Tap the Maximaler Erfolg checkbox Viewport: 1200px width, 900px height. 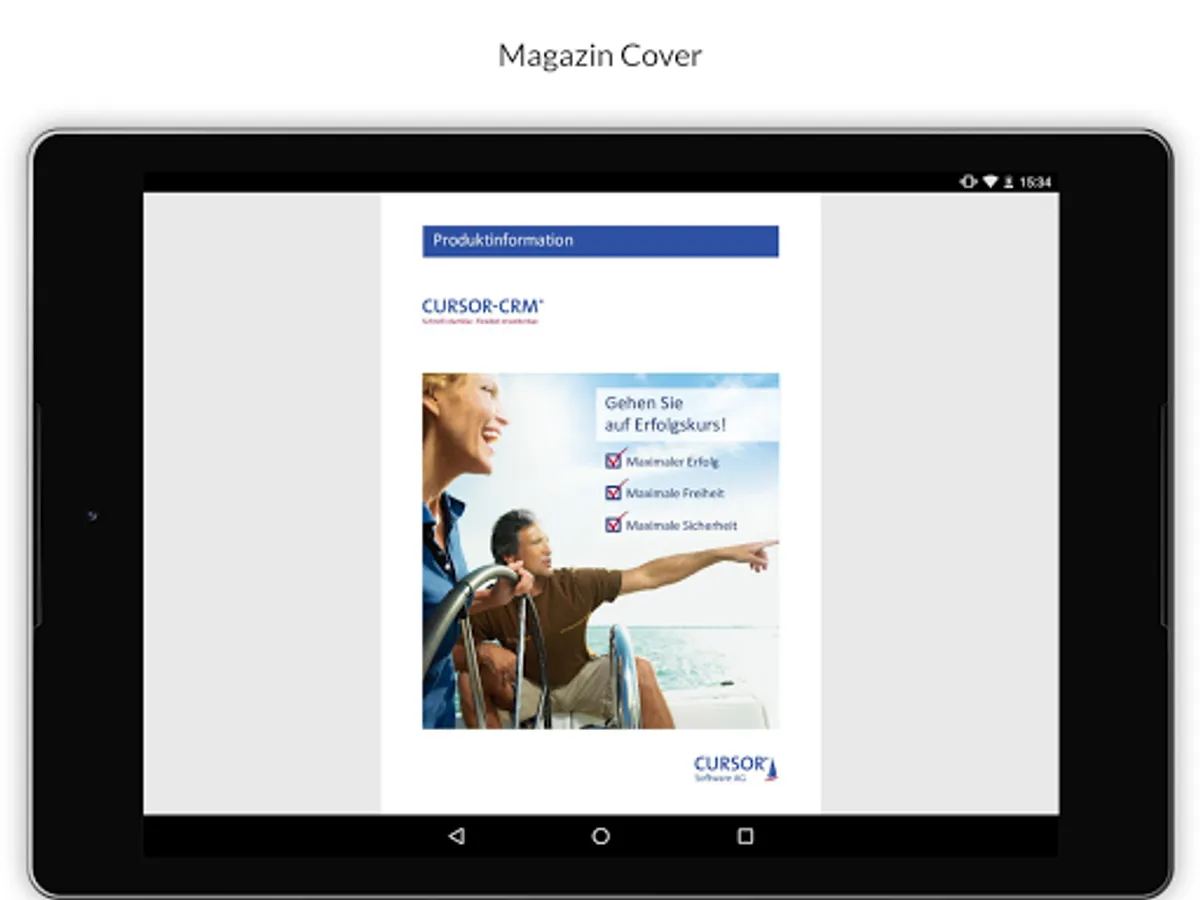[x=615, y=460]
